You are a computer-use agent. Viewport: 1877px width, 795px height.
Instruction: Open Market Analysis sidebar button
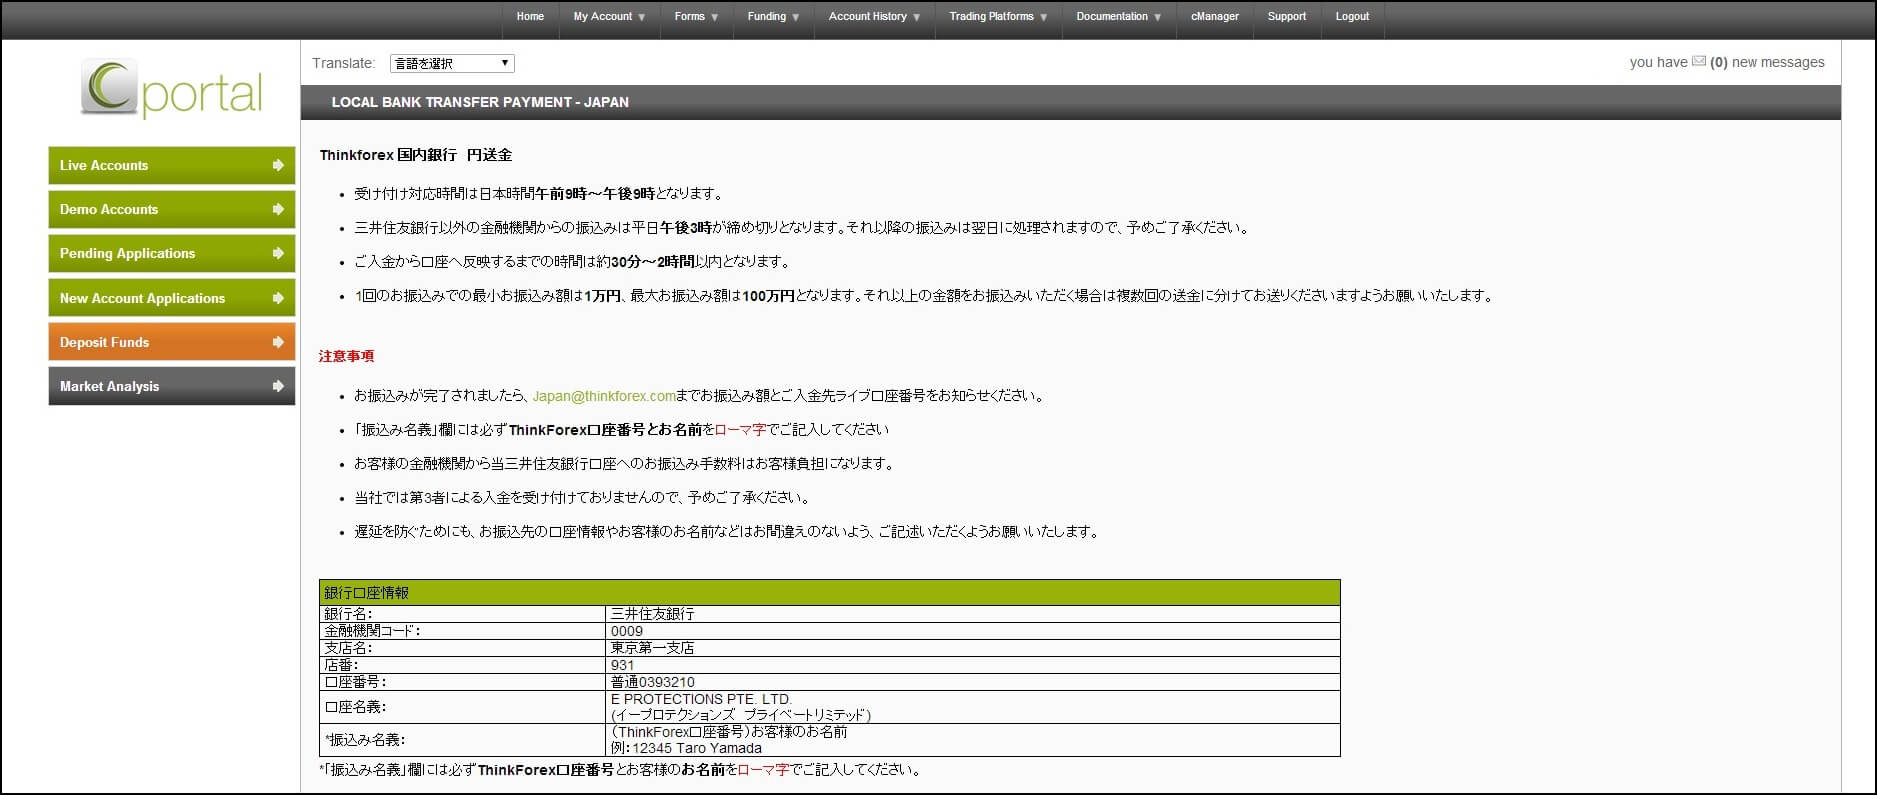[x=172, y=386]
